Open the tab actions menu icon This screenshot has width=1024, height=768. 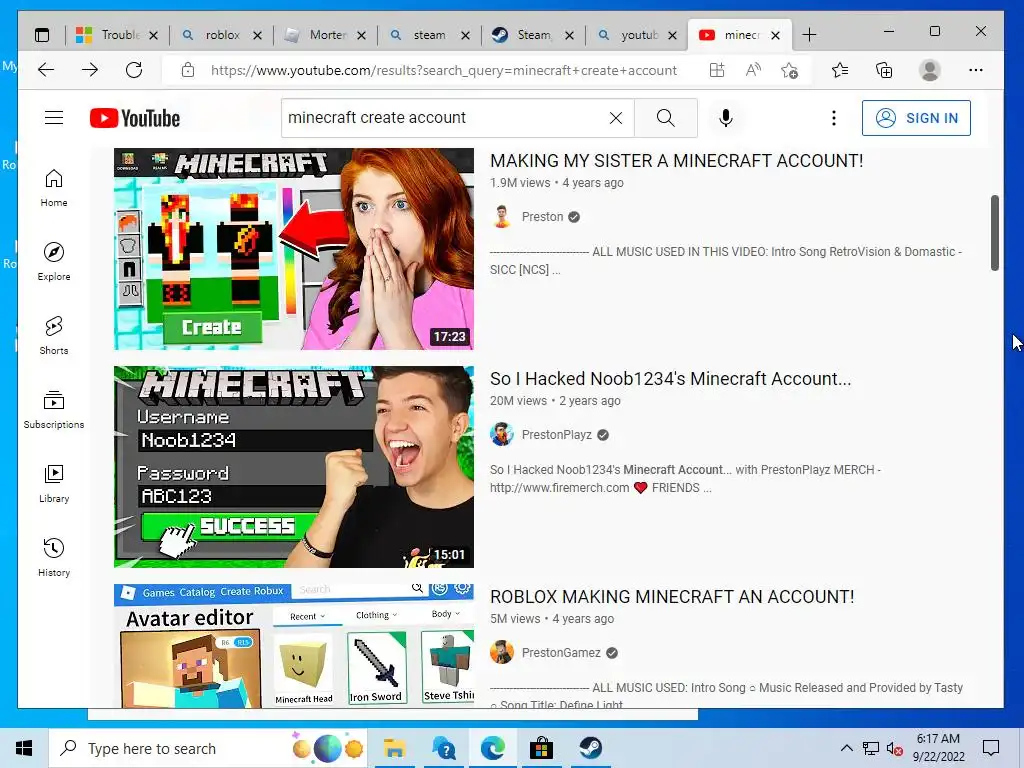42,35
